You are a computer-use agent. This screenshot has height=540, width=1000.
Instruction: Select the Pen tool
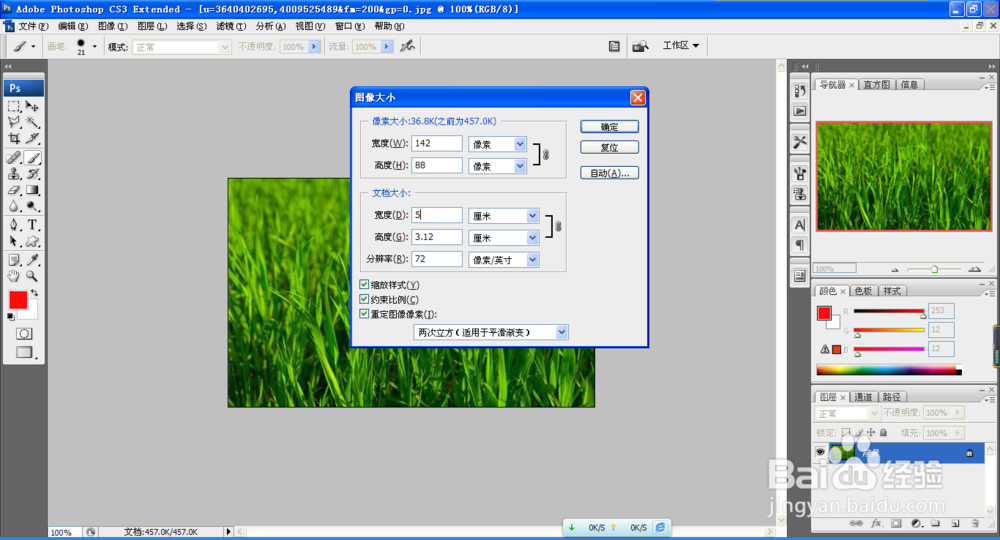coord(13,225)
